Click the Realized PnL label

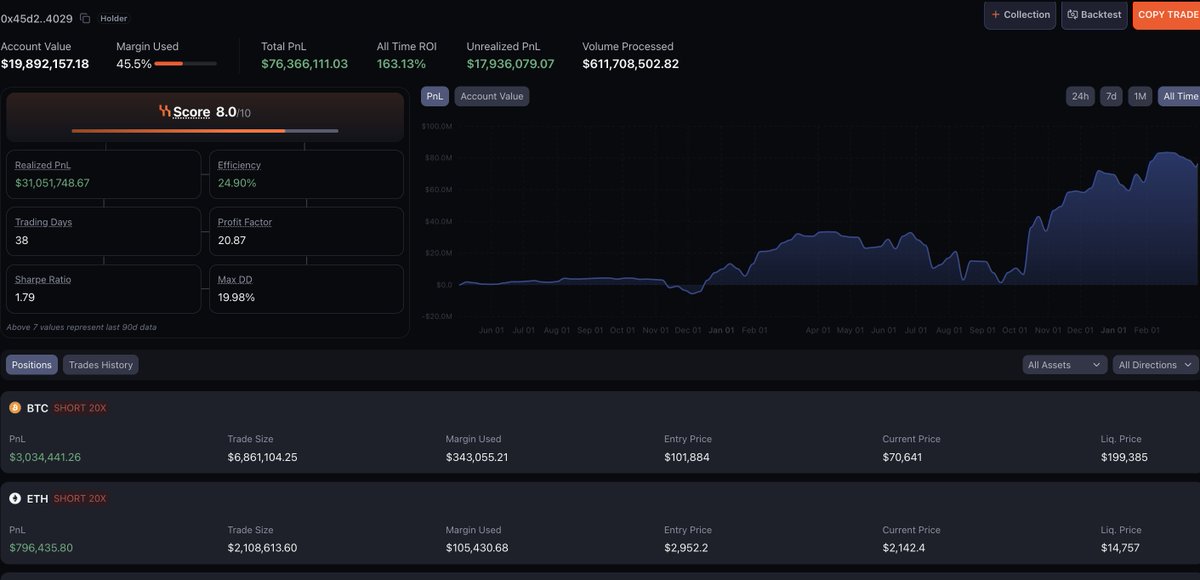[x=43, y=165]
